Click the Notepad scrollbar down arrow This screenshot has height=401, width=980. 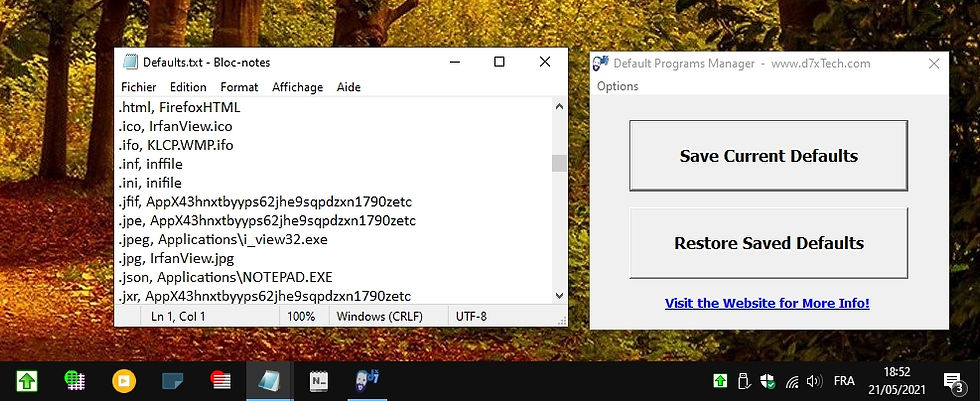(x=559, y=295)
